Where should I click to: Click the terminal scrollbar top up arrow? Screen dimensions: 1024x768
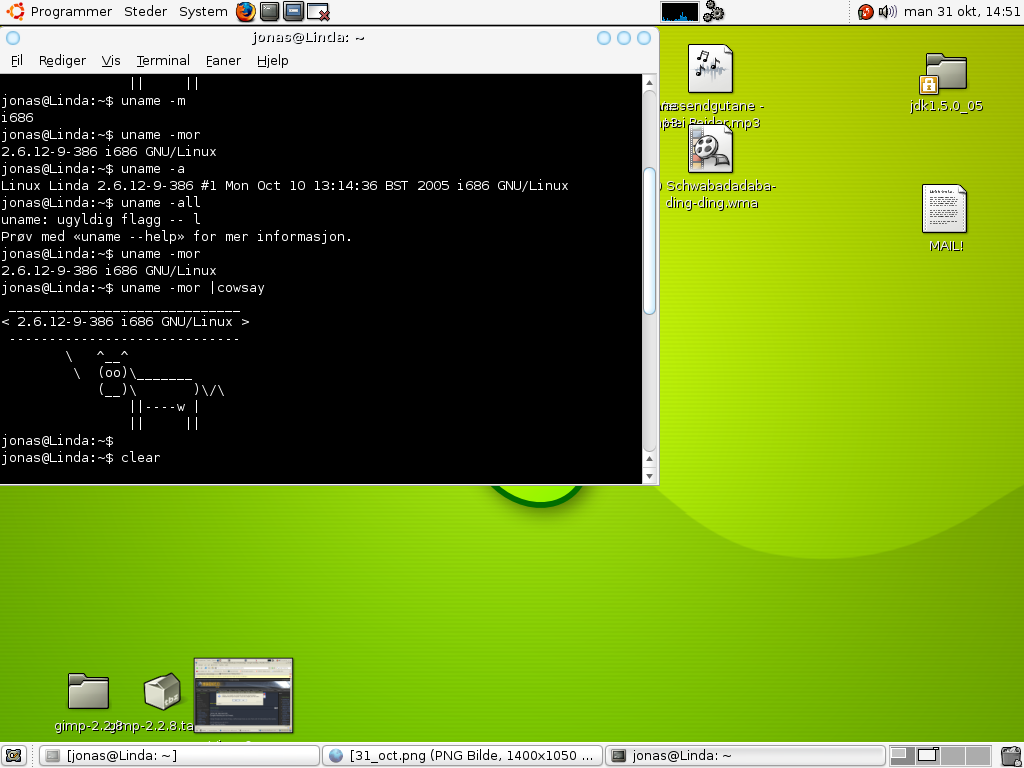tap(649, 82)
